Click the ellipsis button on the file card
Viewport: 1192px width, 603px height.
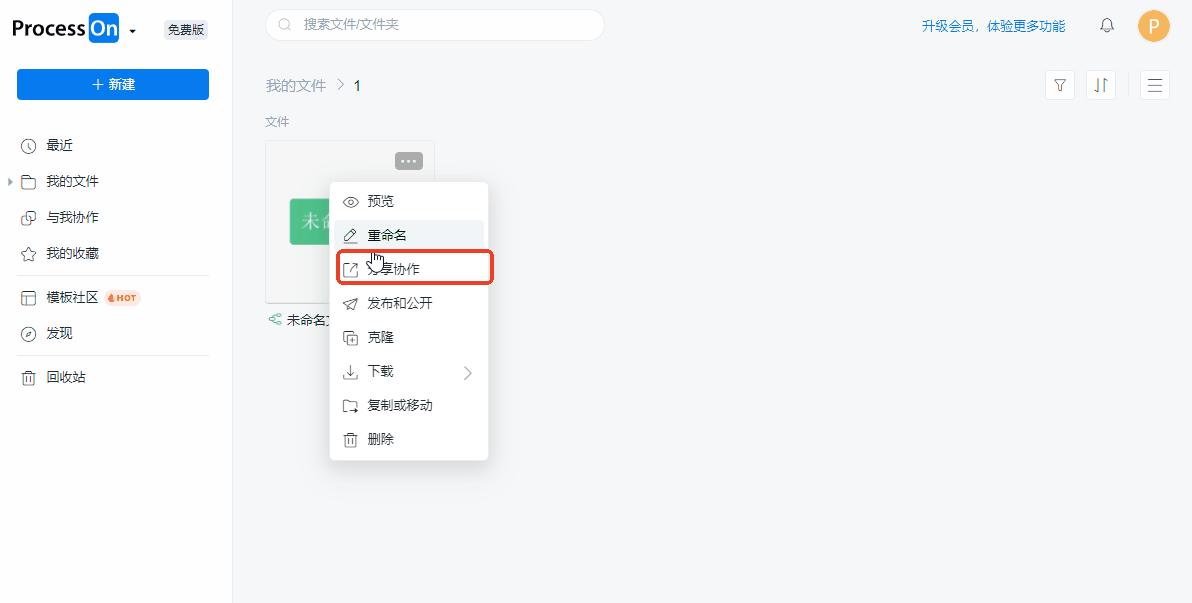408,161
